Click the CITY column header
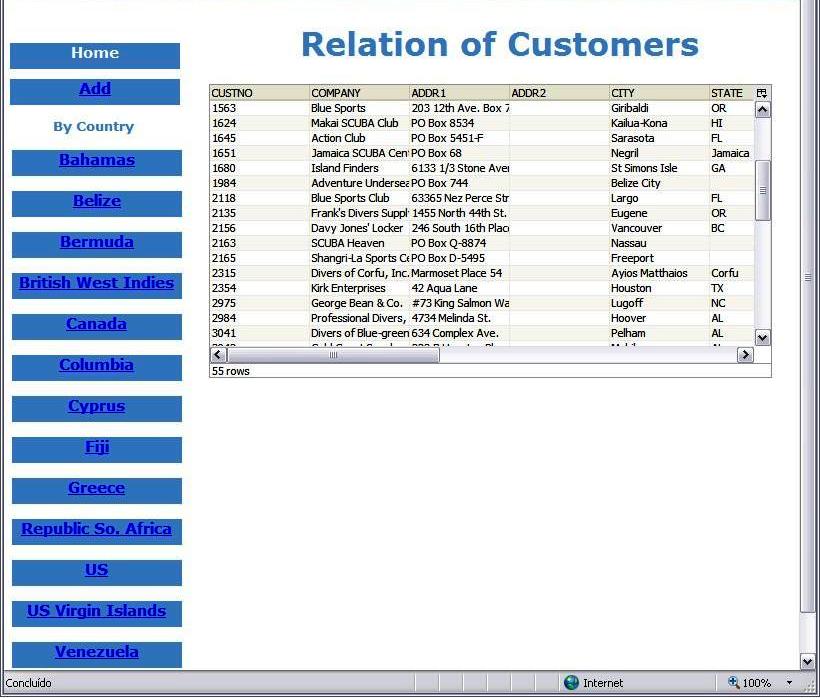This screenshot has width=820, height=698. click(659, 93)
